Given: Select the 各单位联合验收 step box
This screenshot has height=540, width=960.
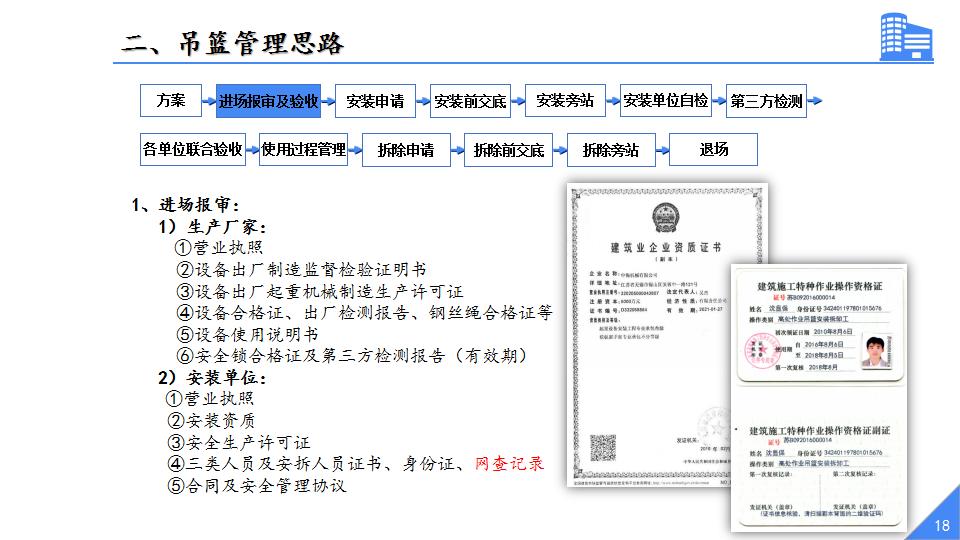Looking at the screenshot, I should pos(193,150).
